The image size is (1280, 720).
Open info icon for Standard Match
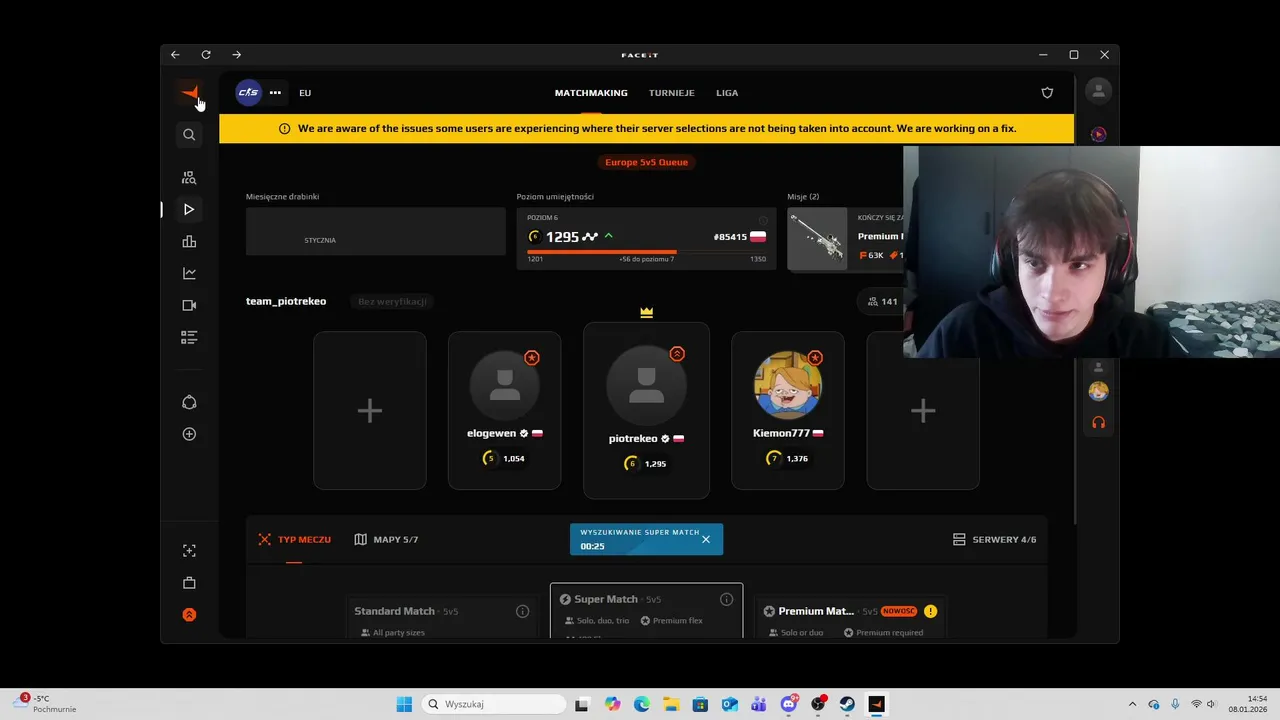click(x=522, y=611)
